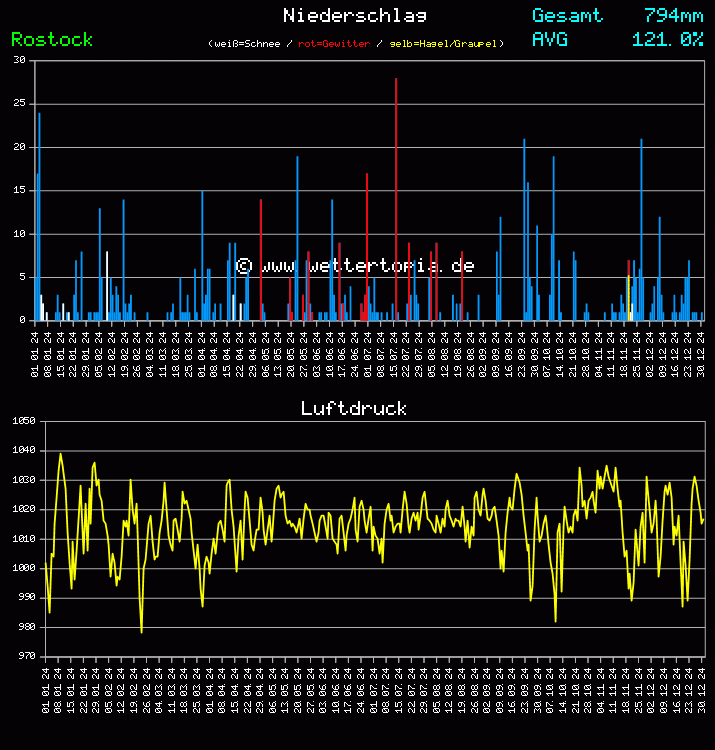Click the red rot=Gewitter legend entry
This screenshot has height=750, width=715.
(334, 44)
